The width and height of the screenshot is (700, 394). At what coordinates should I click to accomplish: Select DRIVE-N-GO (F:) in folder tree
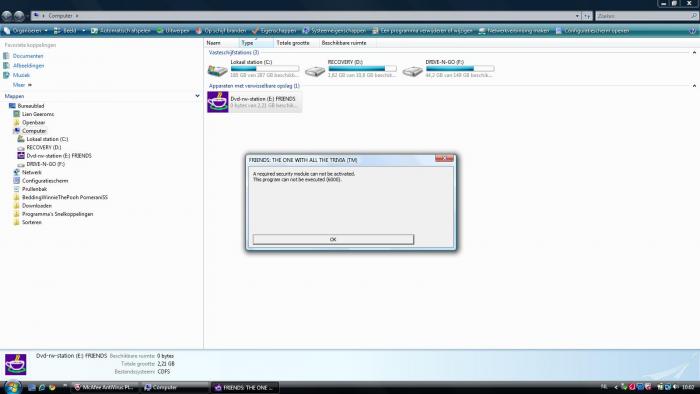tap(45, 164)
